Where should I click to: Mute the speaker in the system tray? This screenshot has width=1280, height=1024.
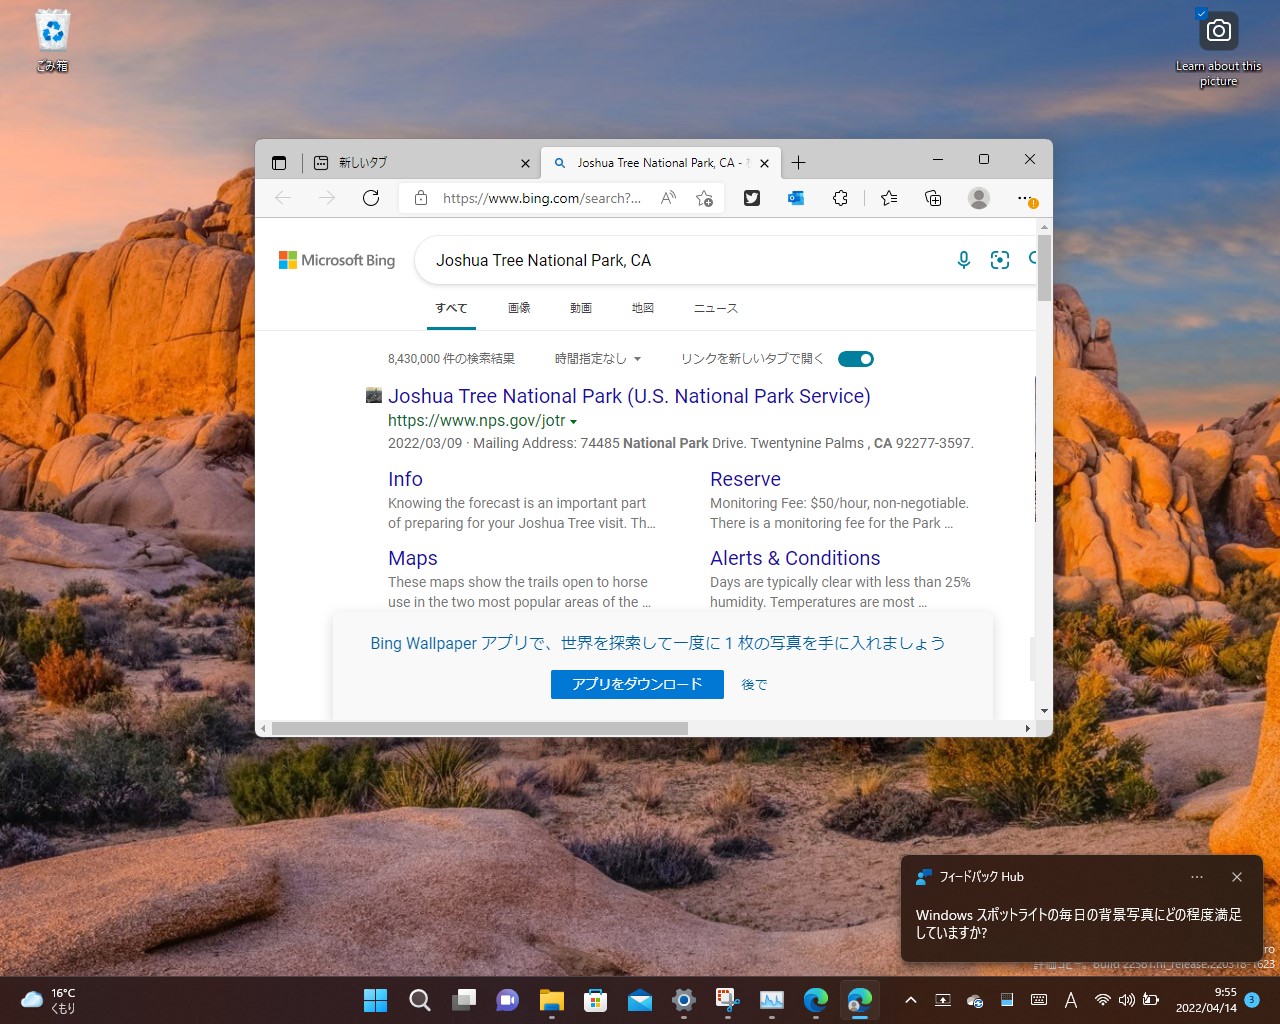click(1127, 999)
